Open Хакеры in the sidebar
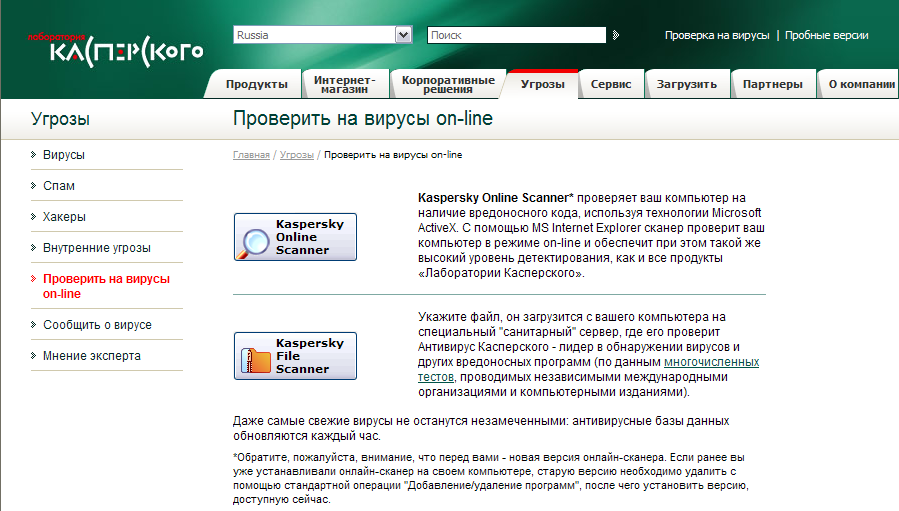Image resolution: width=899 pixels, height=511 pixels. point(64,217)
